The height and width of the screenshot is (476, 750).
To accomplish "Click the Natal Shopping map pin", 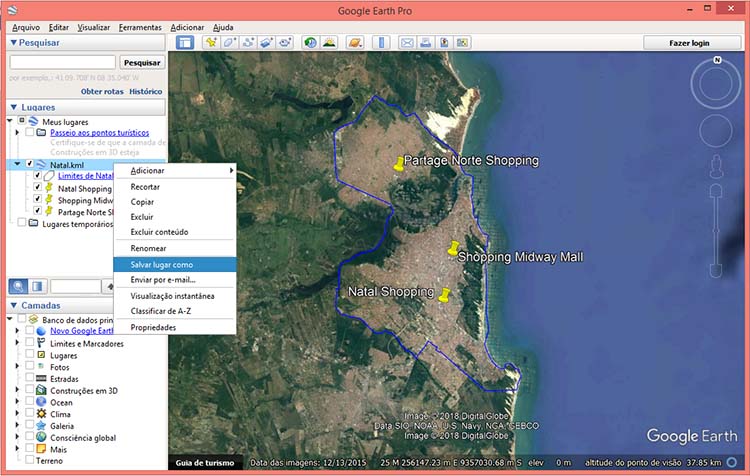I will click(x=444, y=295).
